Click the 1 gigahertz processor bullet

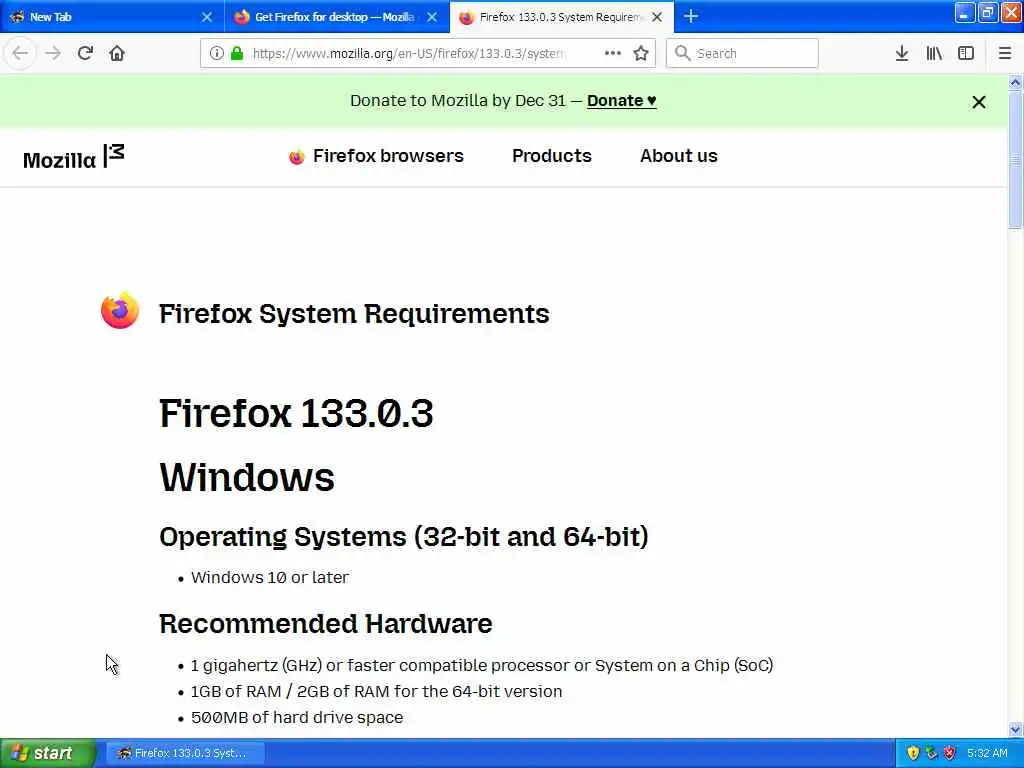tap(481, 665)
